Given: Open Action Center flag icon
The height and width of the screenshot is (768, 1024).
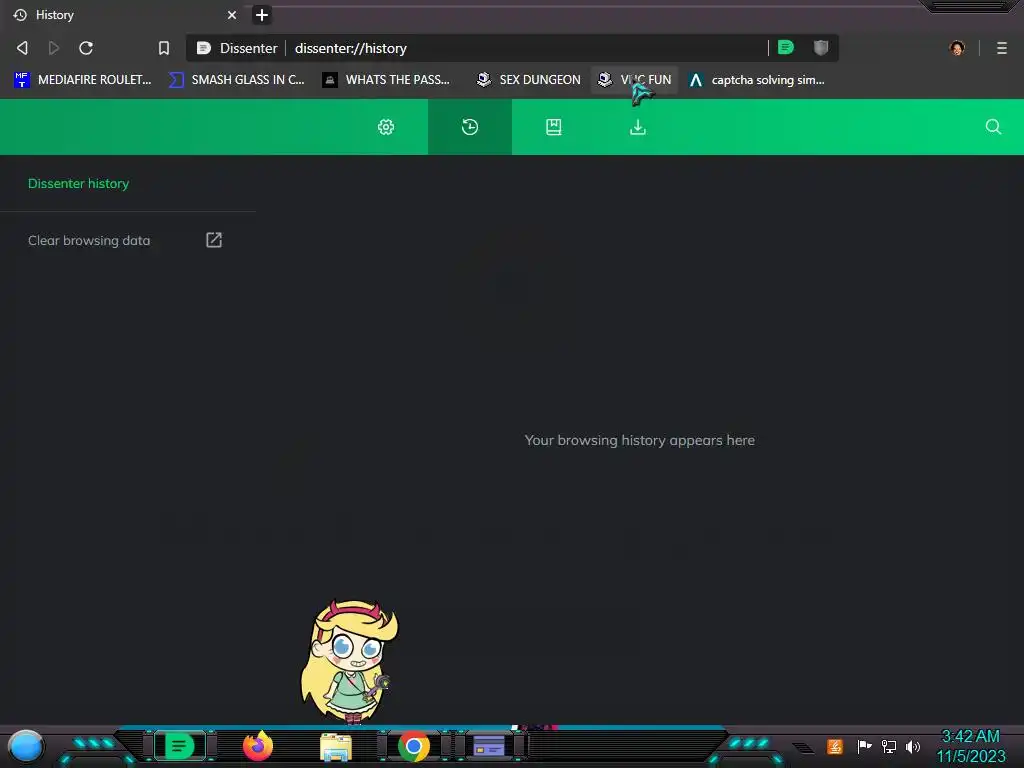Looking at the screenshot, I should click(864, 746).
